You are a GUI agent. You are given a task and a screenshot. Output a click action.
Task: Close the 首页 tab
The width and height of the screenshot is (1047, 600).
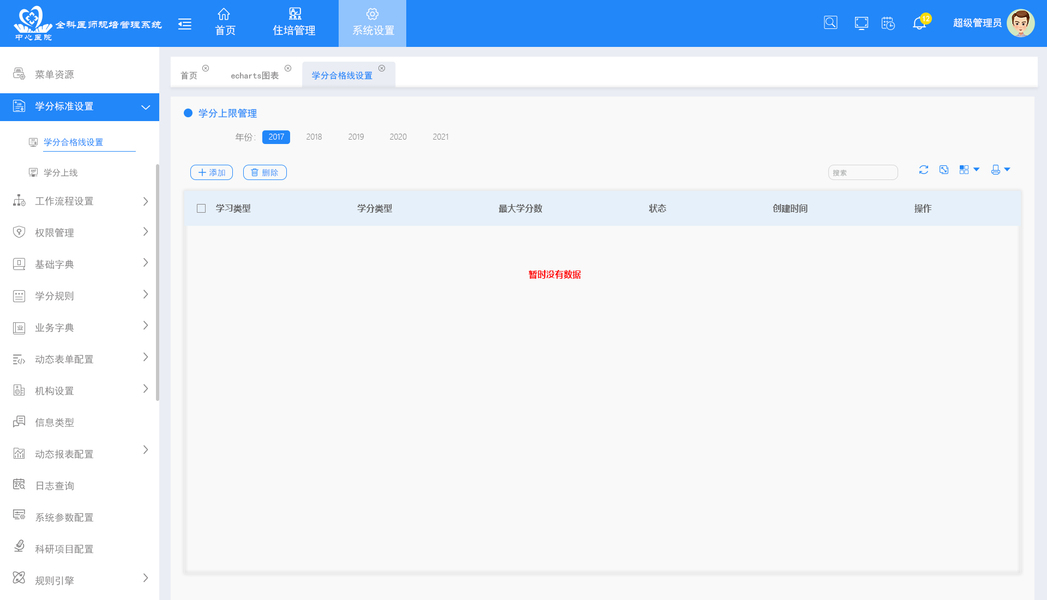206,68
